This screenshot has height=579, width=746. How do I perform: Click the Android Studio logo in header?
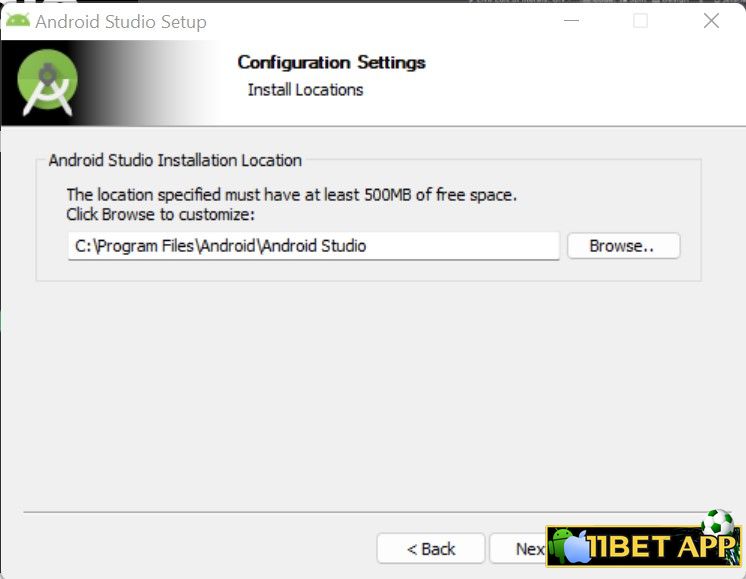(x=47, y=82)
